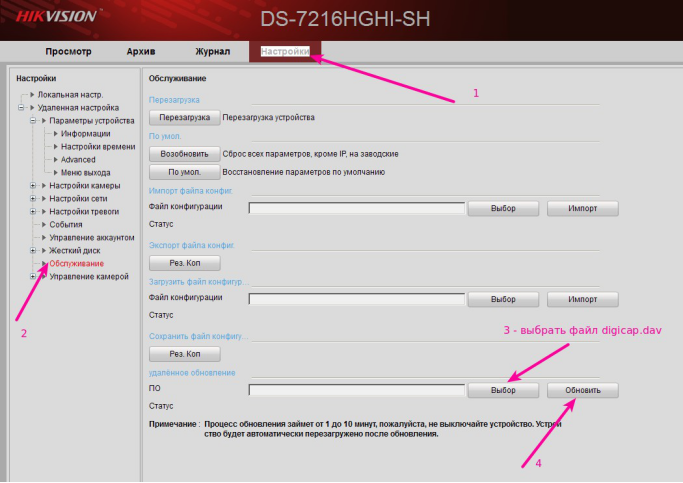The width and height of the screenshot is (683, 483).
Task: Select the Настройки tab
Action: (285, 51)
